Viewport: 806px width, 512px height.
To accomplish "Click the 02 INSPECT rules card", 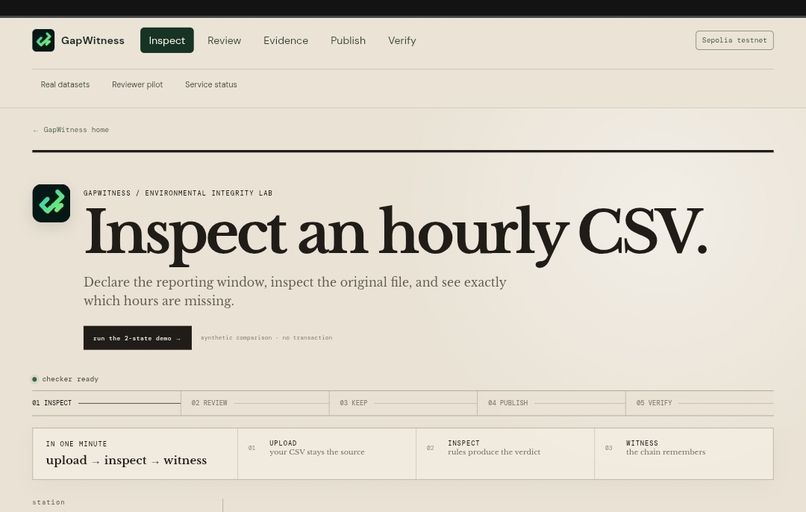I will pyautogui.click(x=505, y=453).
